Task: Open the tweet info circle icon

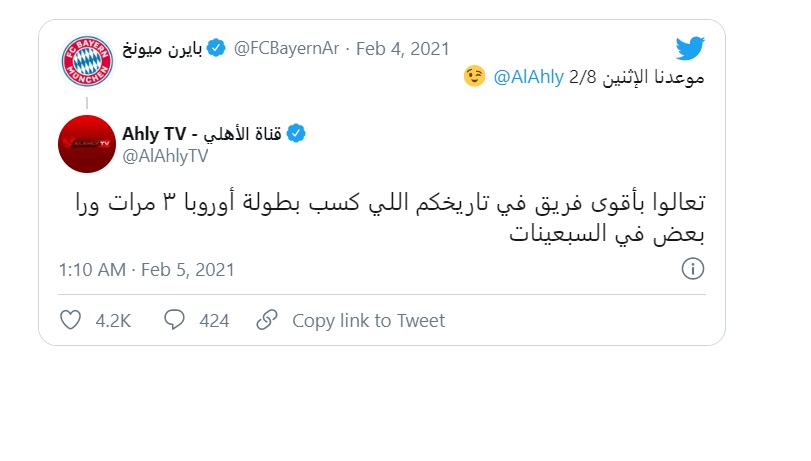Action: 693,269
